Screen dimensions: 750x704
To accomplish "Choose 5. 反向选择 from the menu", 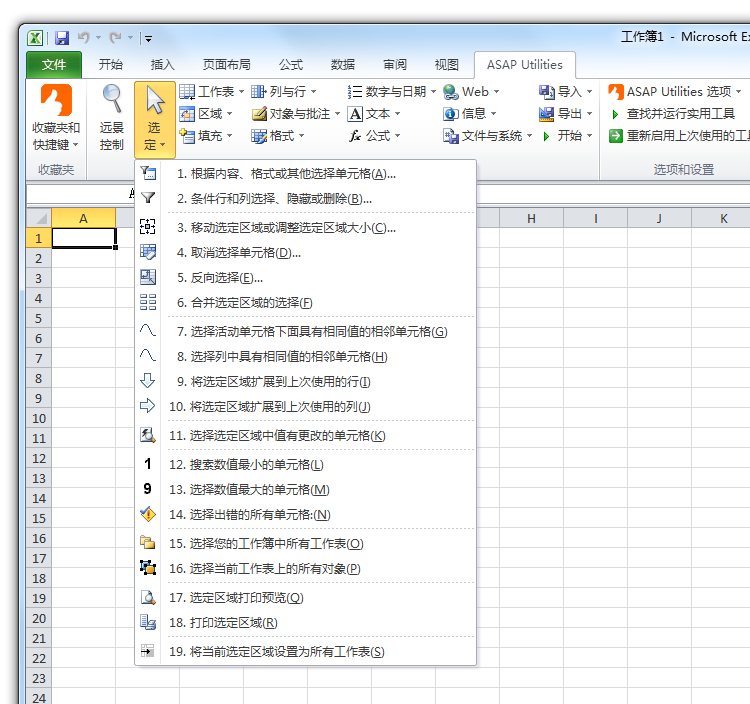I will coord(226,278).
